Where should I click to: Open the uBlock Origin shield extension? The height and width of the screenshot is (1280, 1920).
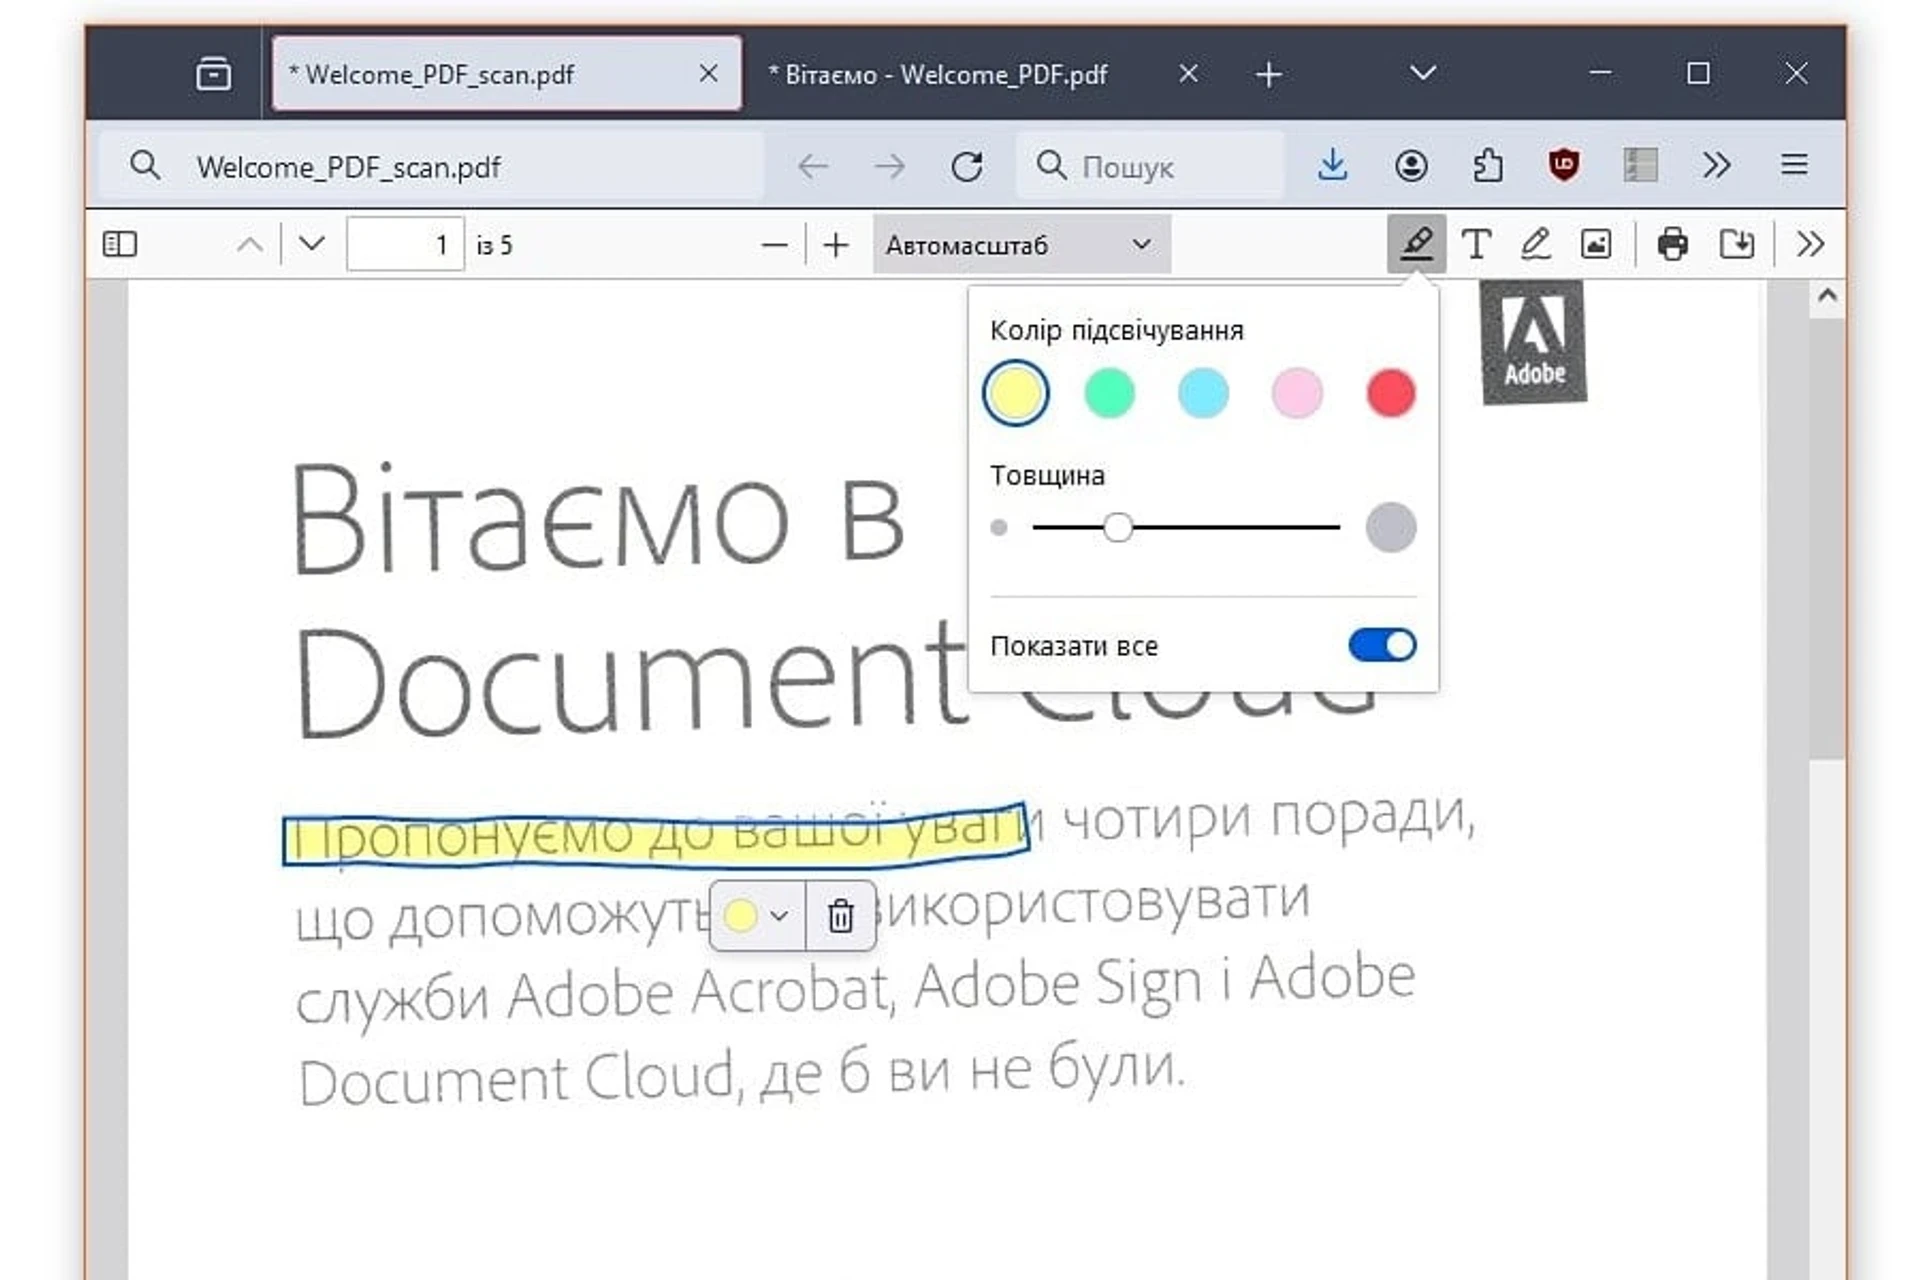[x=1564, y=165]
